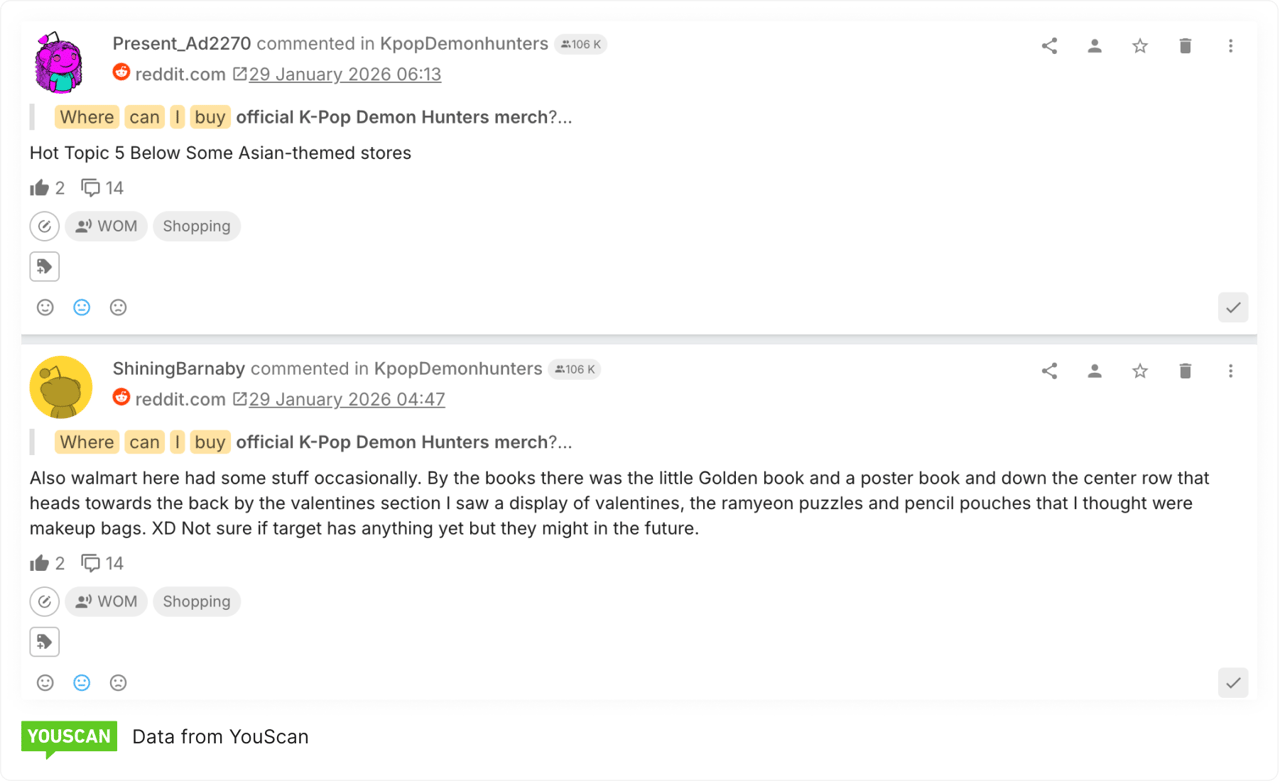1280x781 pixels.
Task: Click the WOM category chip
Action: 106,226
